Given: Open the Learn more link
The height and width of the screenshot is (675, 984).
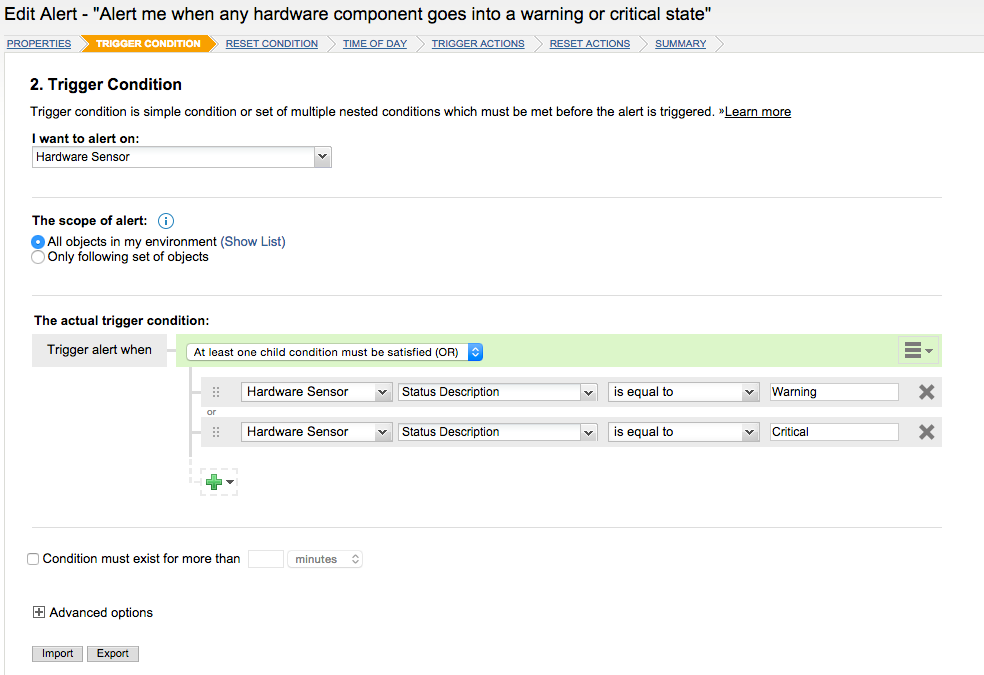Looking at the screenshot, I should 757,112.
